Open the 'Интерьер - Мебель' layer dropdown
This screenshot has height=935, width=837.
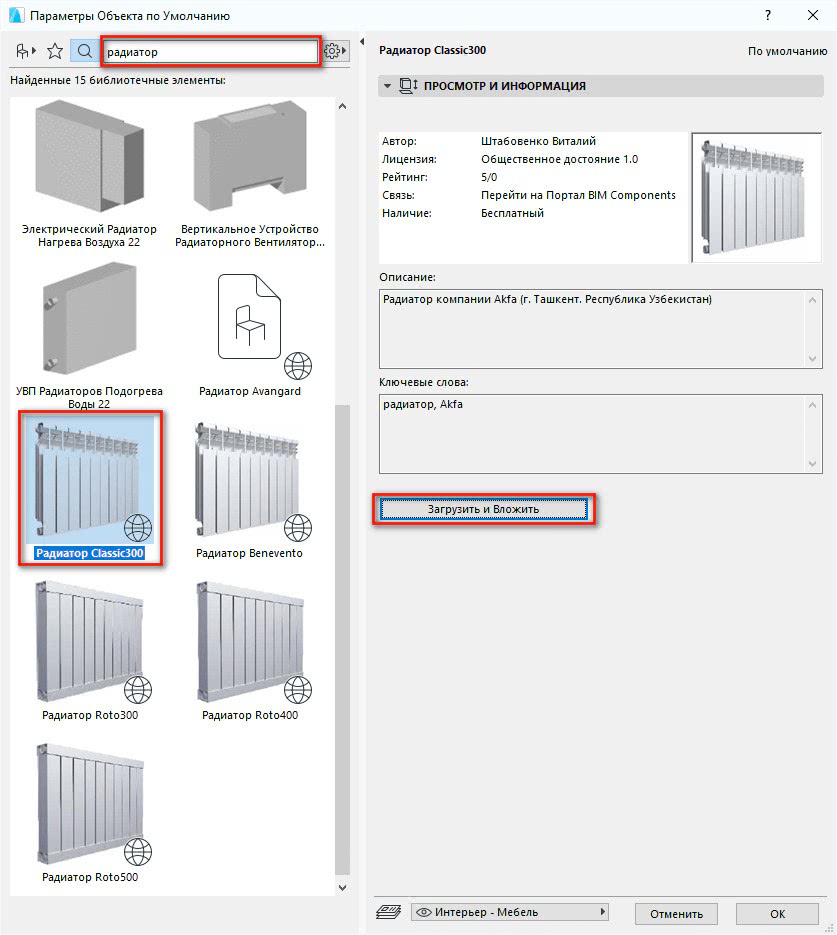click(x=510, y=912)
